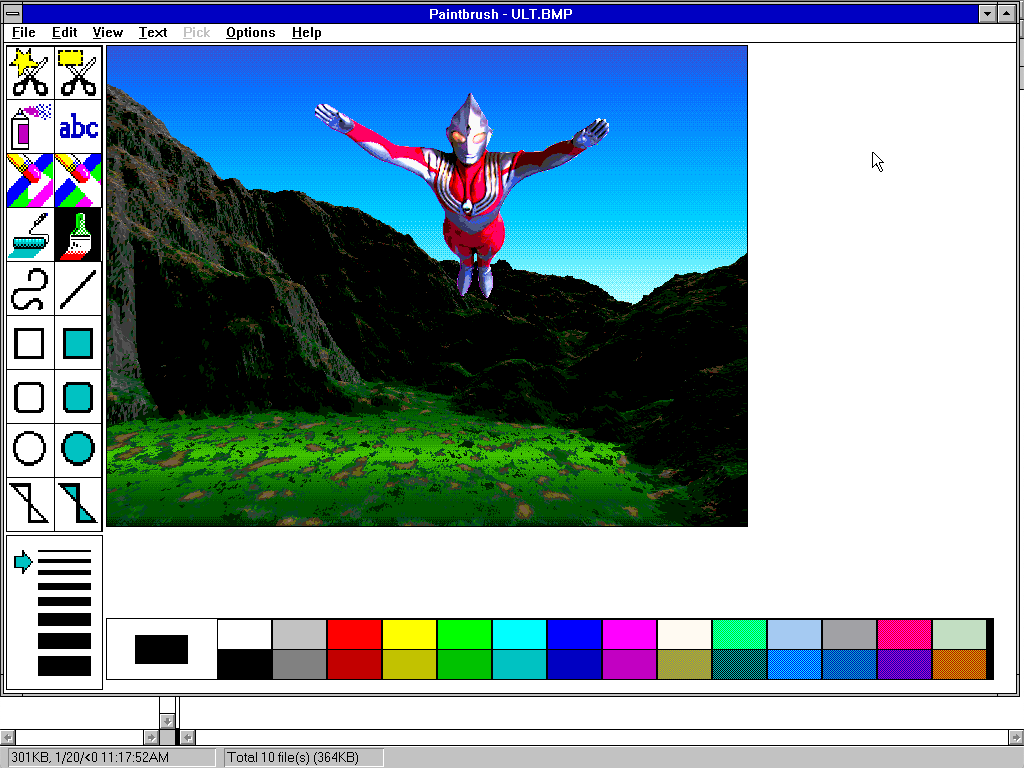The image size is (1024, 768).
Task: Select the empty Box tool
Action: click(x=30, y=344)
